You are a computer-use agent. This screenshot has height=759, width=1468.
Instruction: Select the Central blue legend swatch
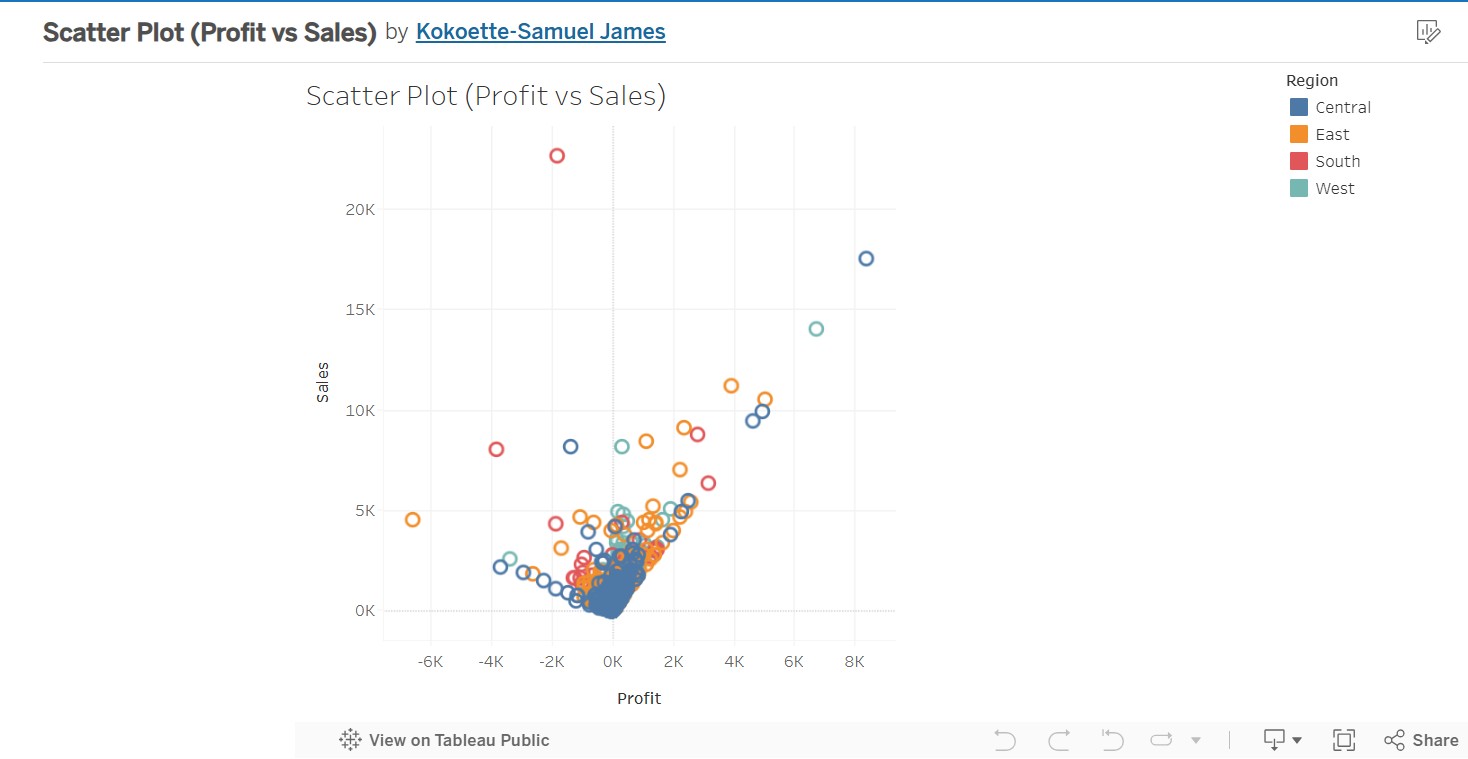coord(1299,107)
